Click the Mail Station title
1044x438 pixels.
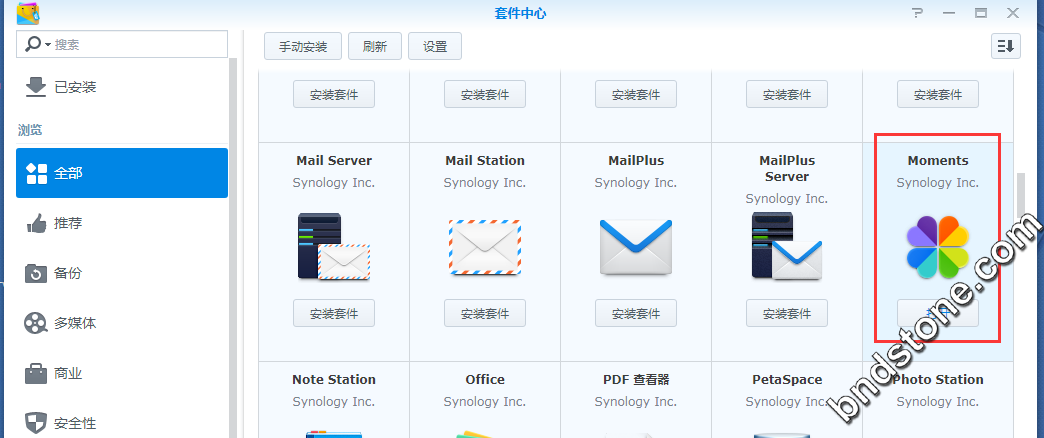pos(485,160)
